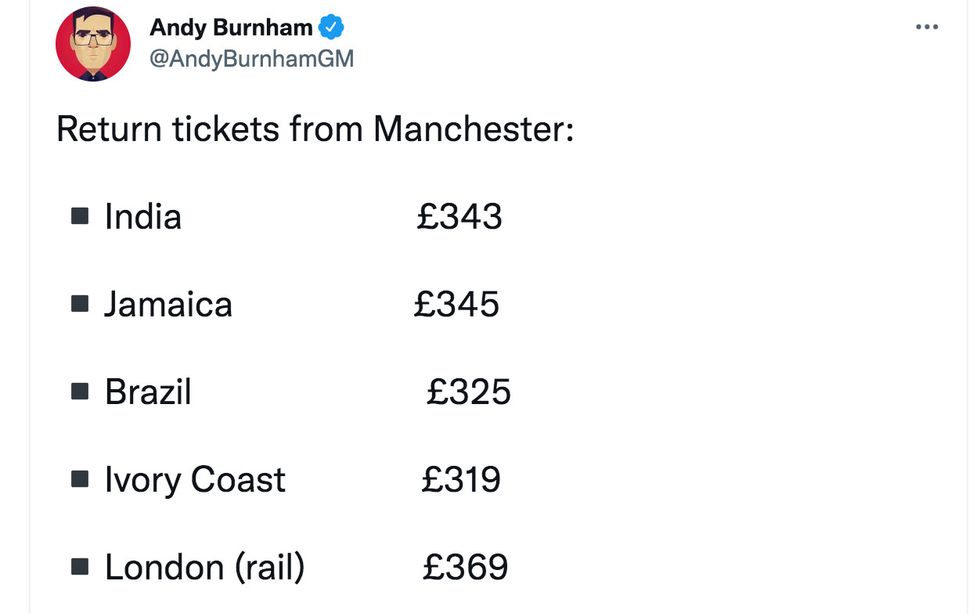Open the Andy Burnham display name link
This screenshot has width=980, height=614.
point(230,28)
